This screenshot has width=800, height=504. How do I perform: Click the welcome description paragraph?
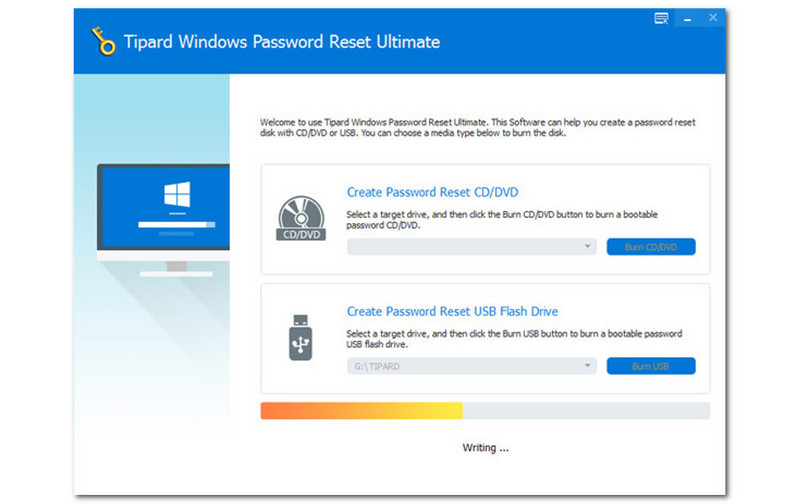point(478,128)
